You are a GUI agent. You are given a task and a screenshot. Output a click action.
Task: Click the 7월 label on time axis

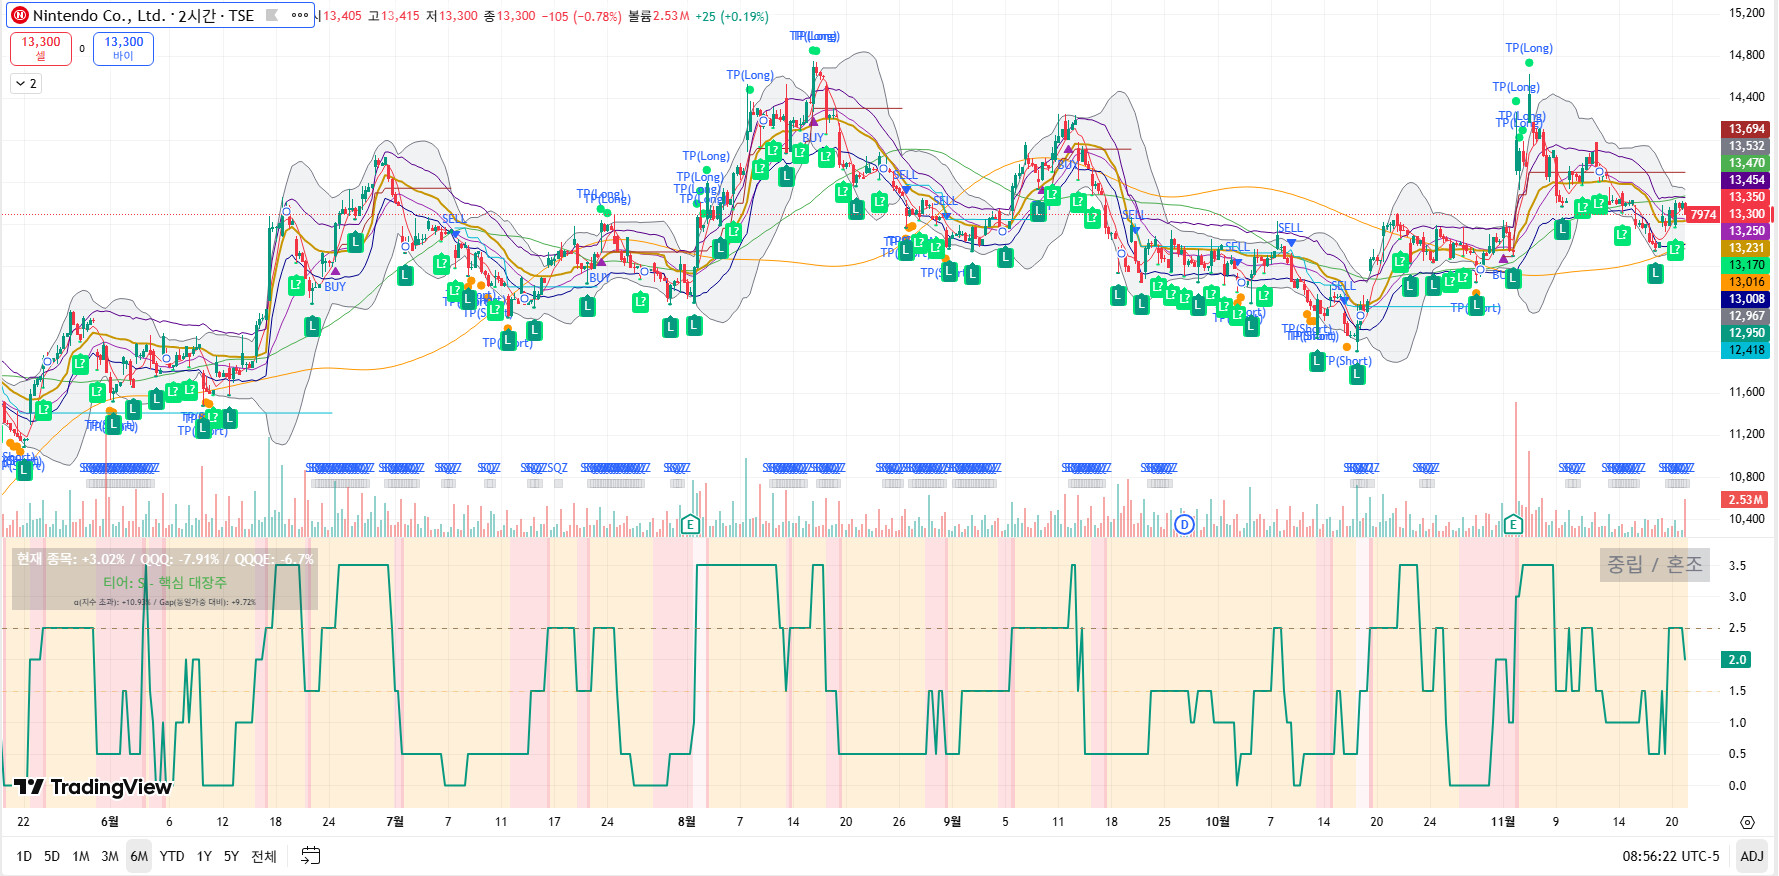395,822
